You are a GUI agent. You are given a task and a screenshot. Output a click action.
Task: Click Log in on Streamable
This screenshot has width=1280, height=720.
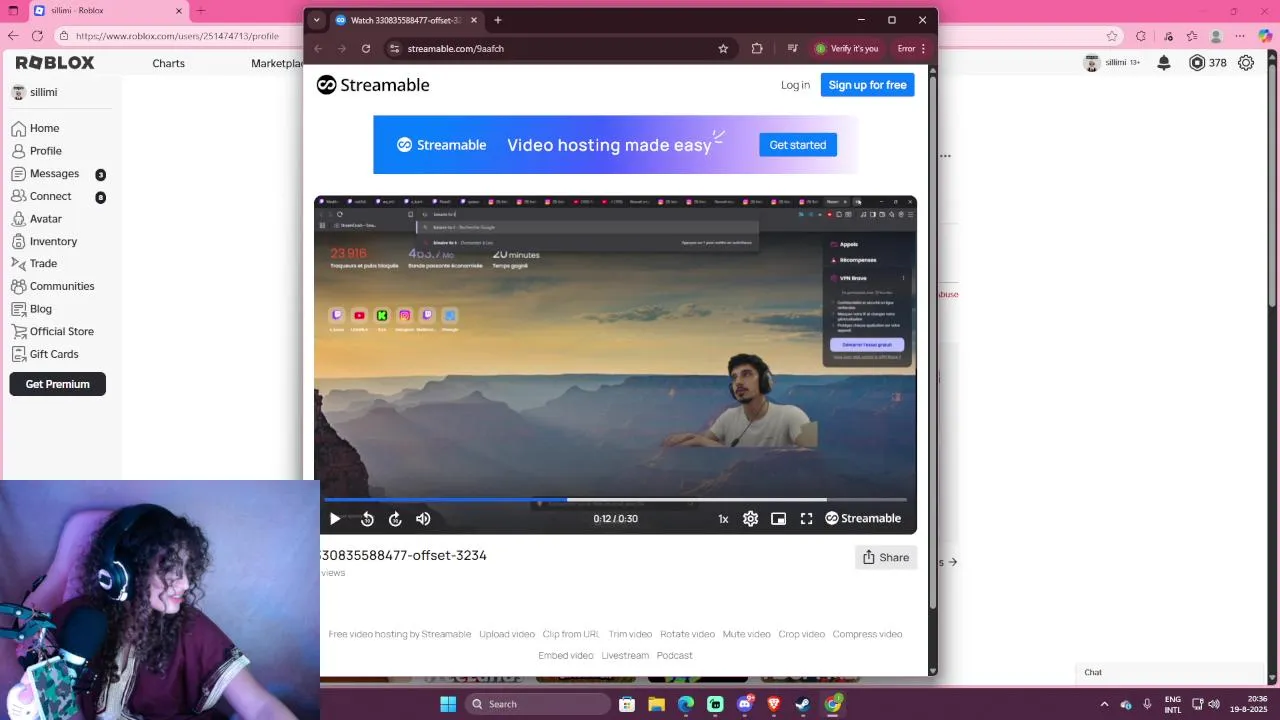(795, 85)
